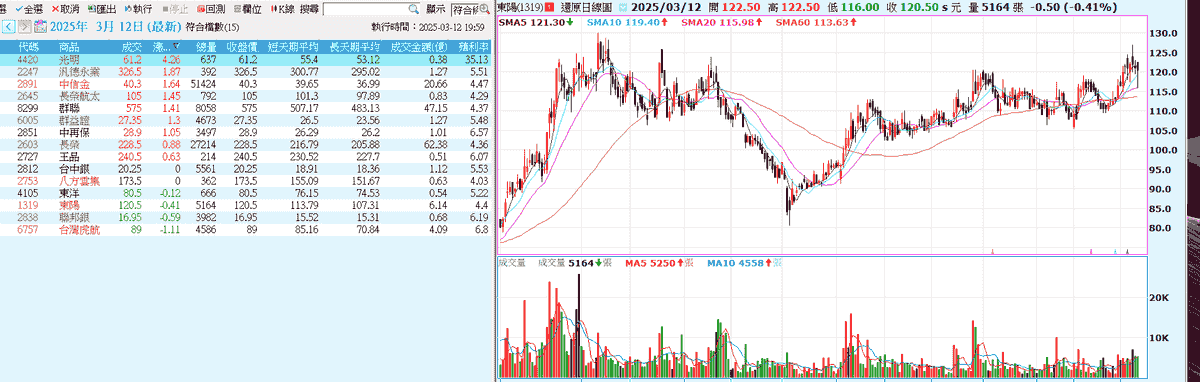Click the magnifier search icon
Image resolution: width=1200 pixels, height=382 pixels.
413,8
